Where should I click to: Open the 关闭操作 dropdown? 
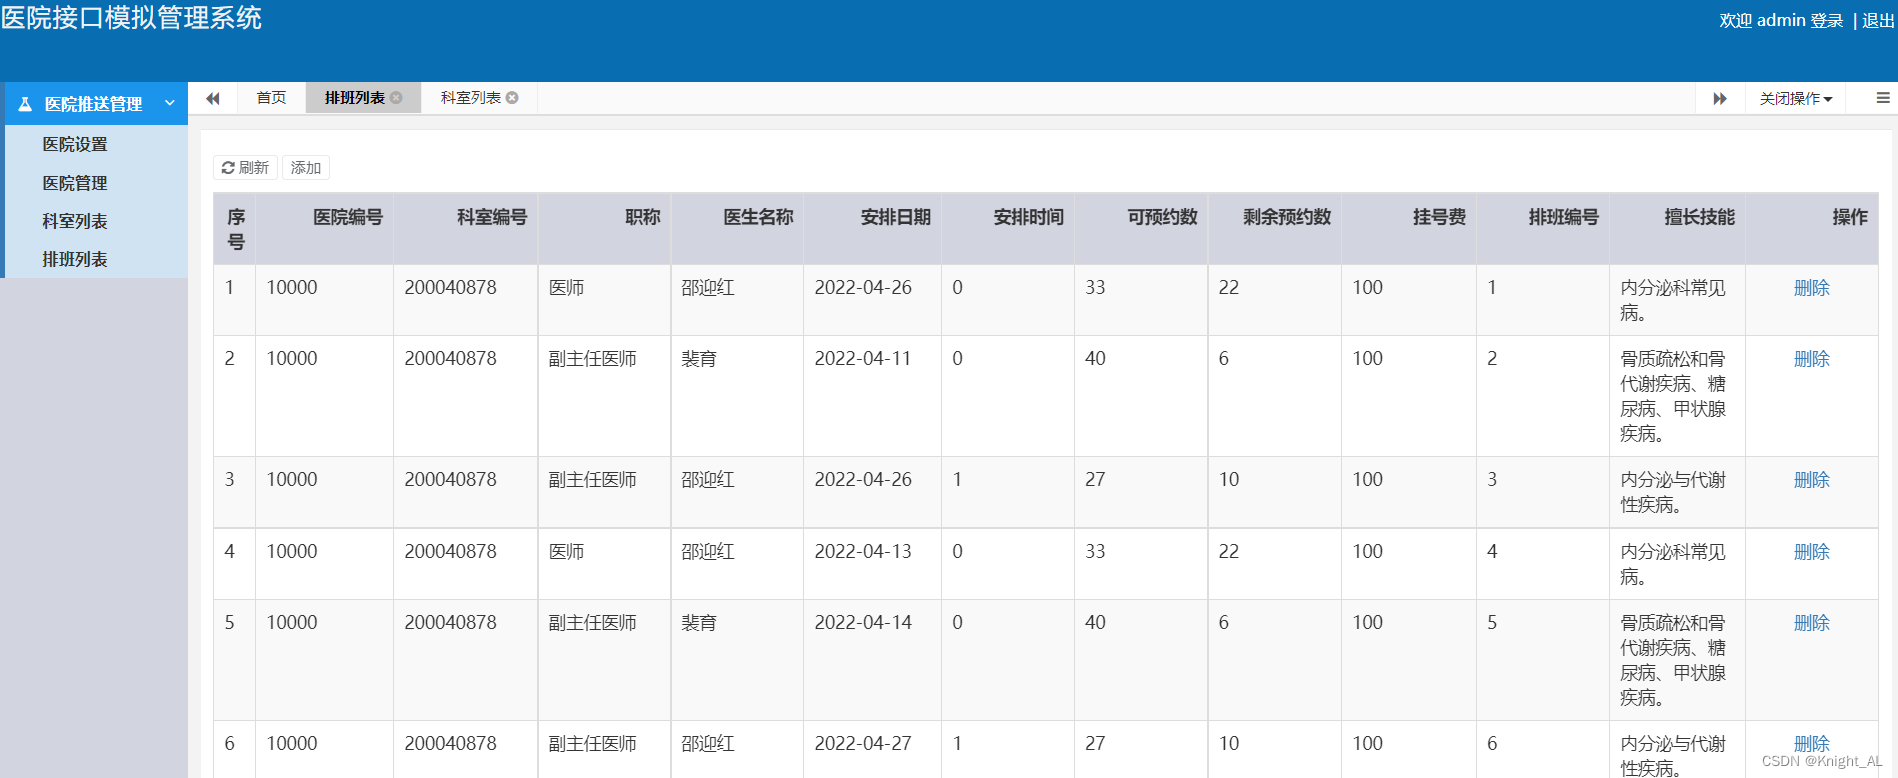[x=1796, y=98]
